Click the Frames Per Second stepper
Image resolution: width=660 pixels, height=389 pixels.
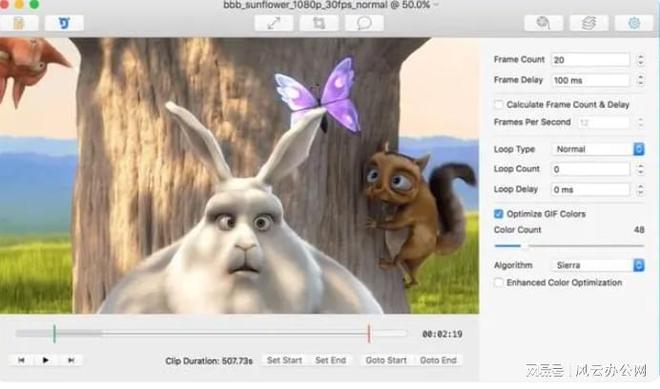[x=640, y=122]
